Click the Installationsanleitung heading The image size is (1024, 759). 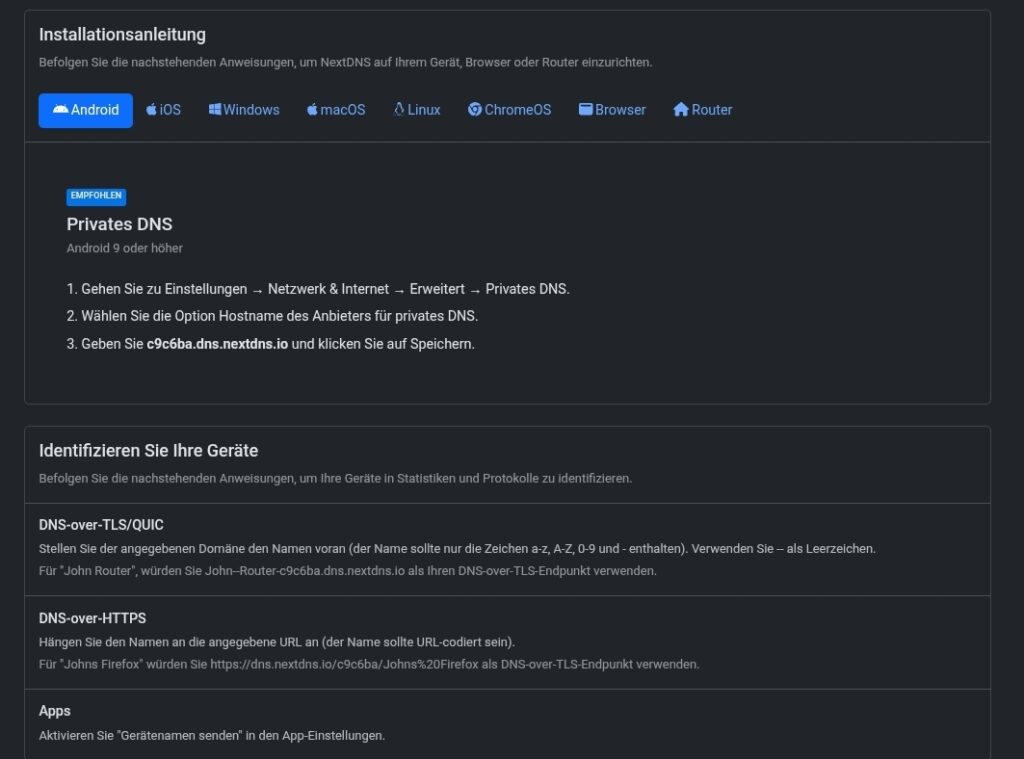(122, 35)
